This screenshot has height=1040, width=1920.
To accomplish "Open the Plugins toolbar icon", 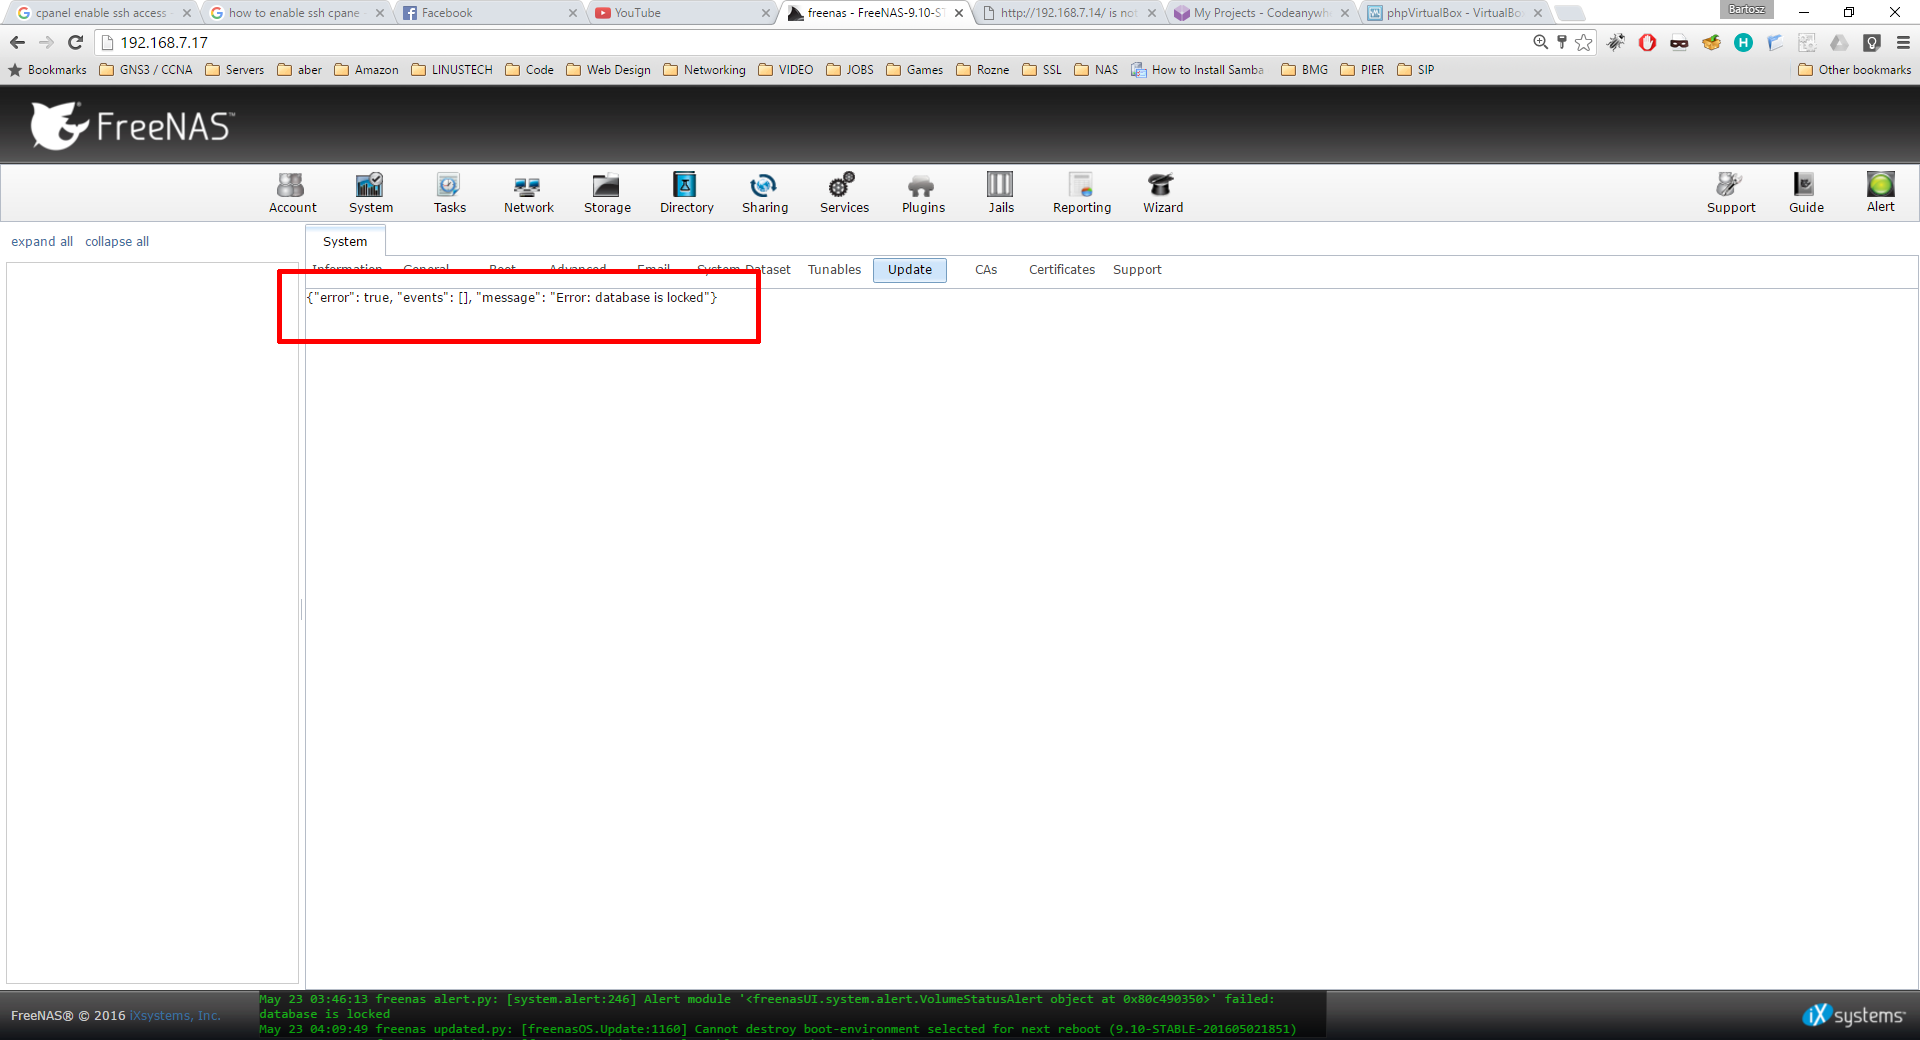I will point(923,193).
